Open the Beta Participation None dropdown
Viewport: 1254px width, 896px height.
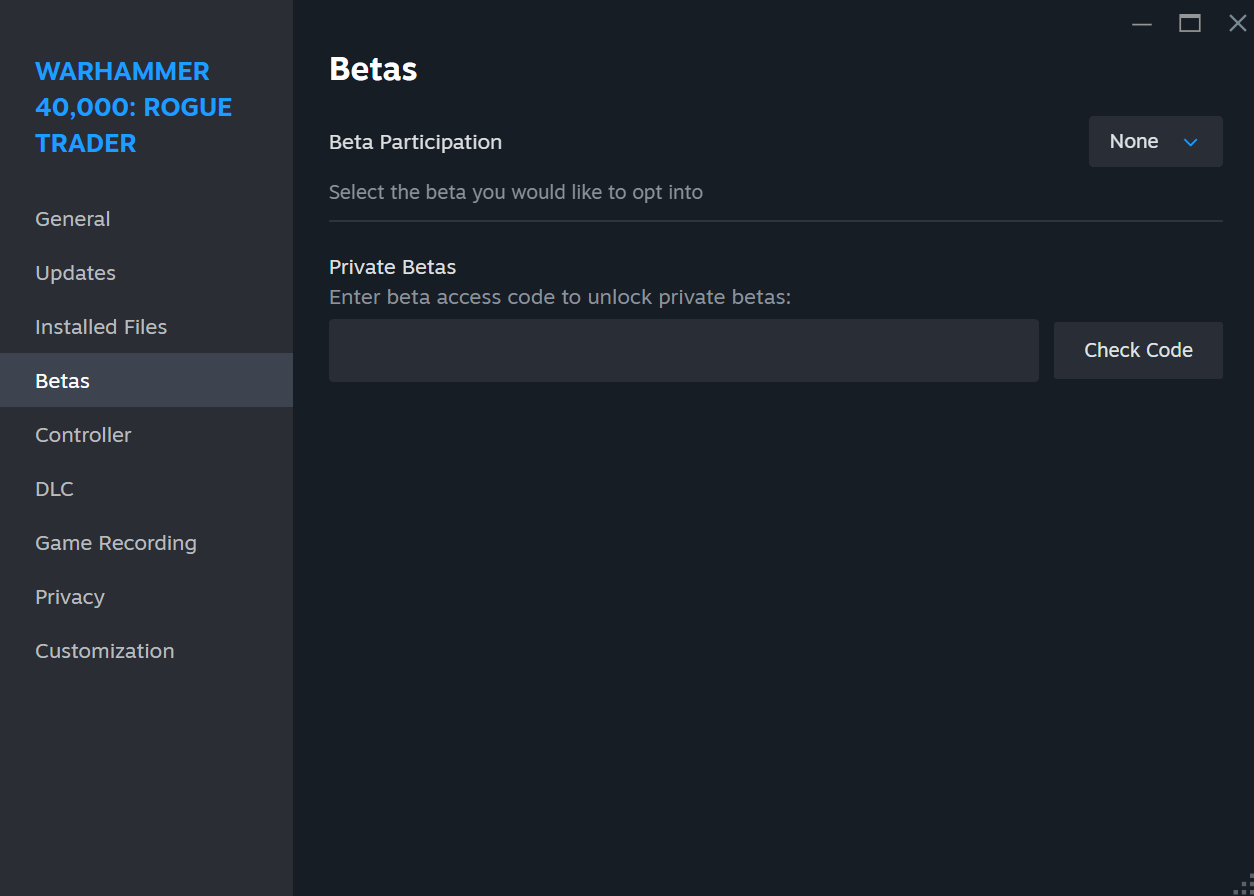point(1155,142)
